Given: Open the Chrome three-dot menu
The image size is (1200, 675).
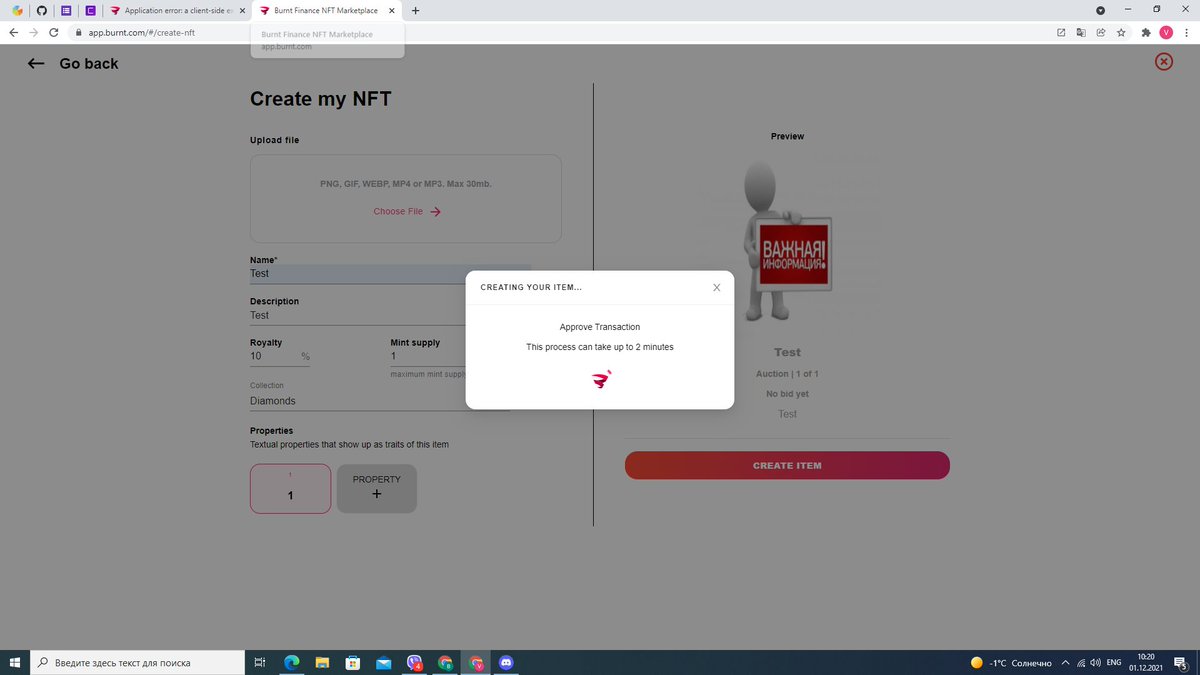Looking at the screenshot, I should pos(1186,32).
